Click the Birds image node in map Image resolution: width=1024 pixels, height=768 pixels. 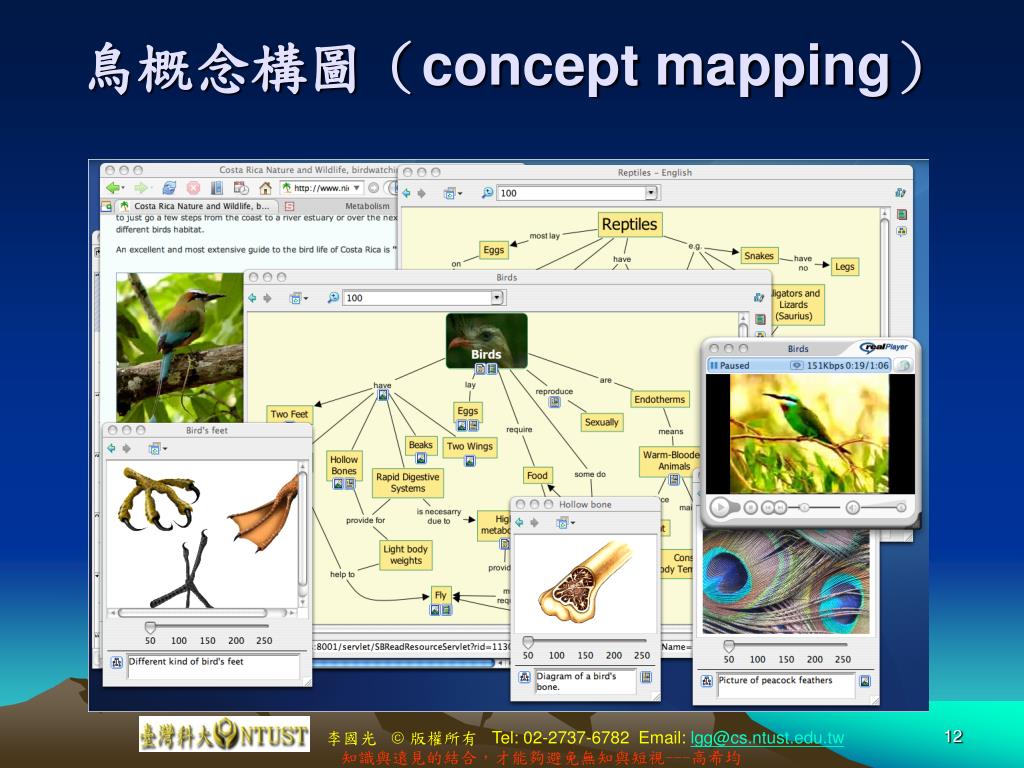tap(487, 340)
